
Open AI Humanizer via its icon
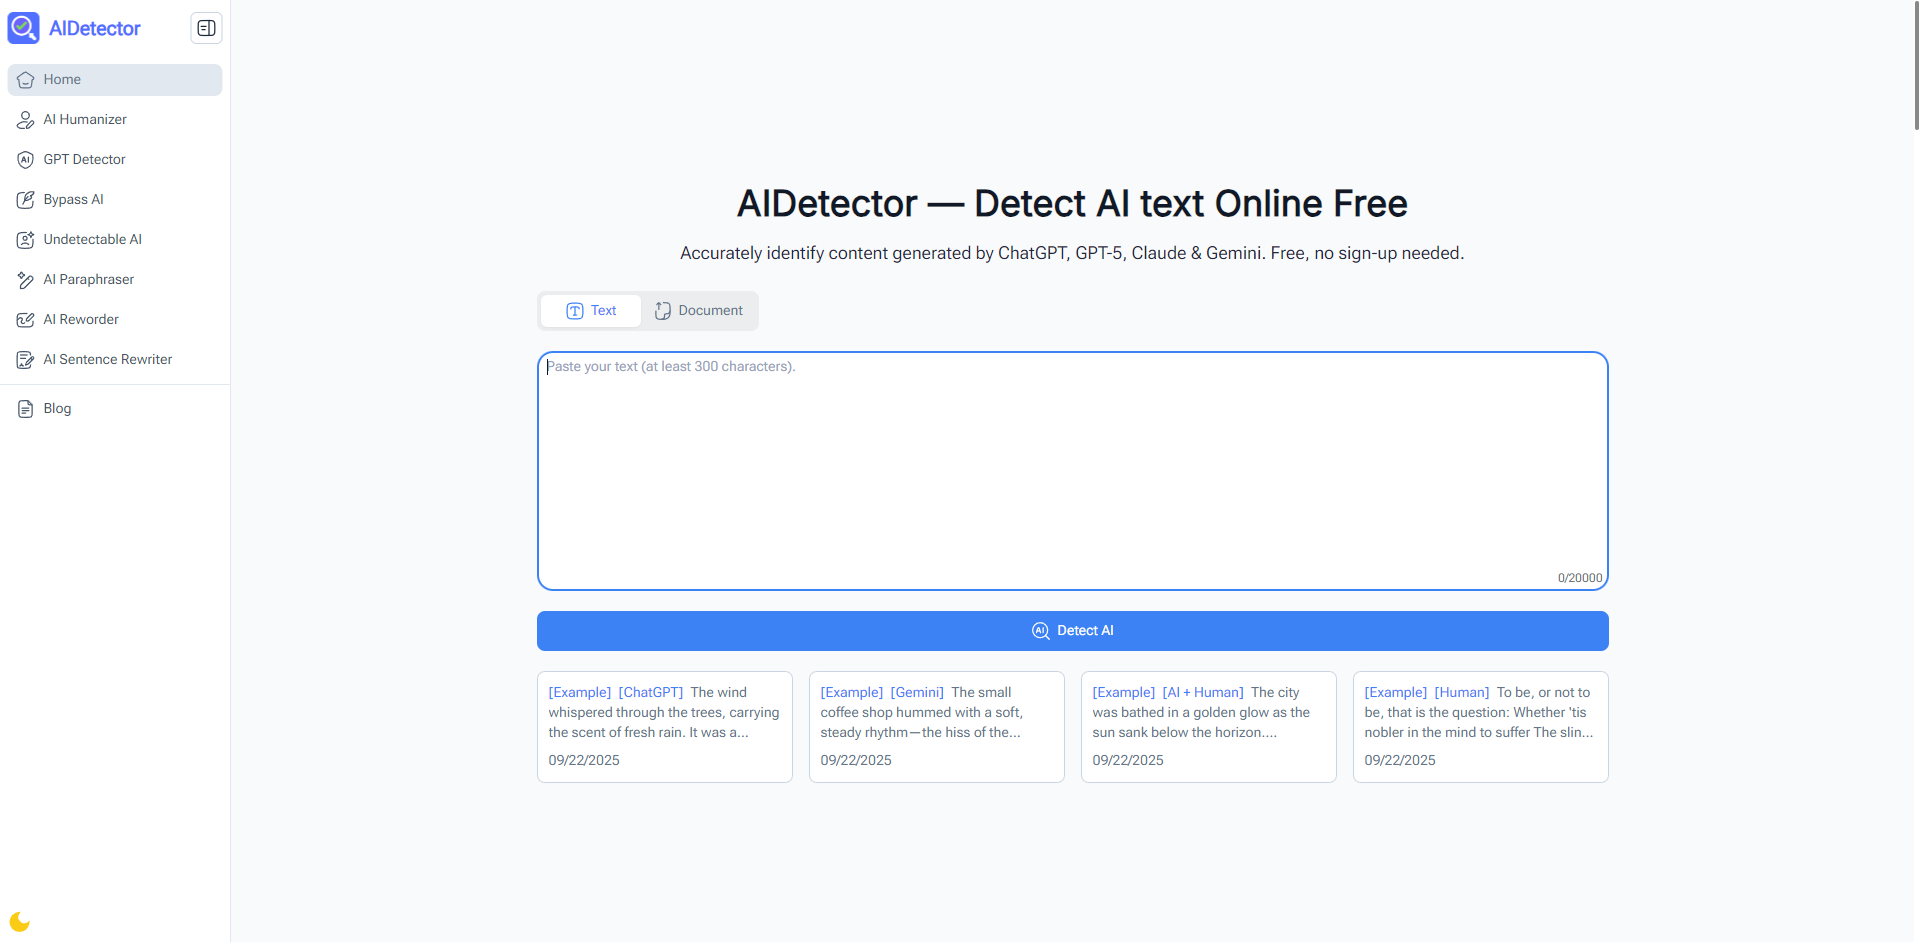26,120
